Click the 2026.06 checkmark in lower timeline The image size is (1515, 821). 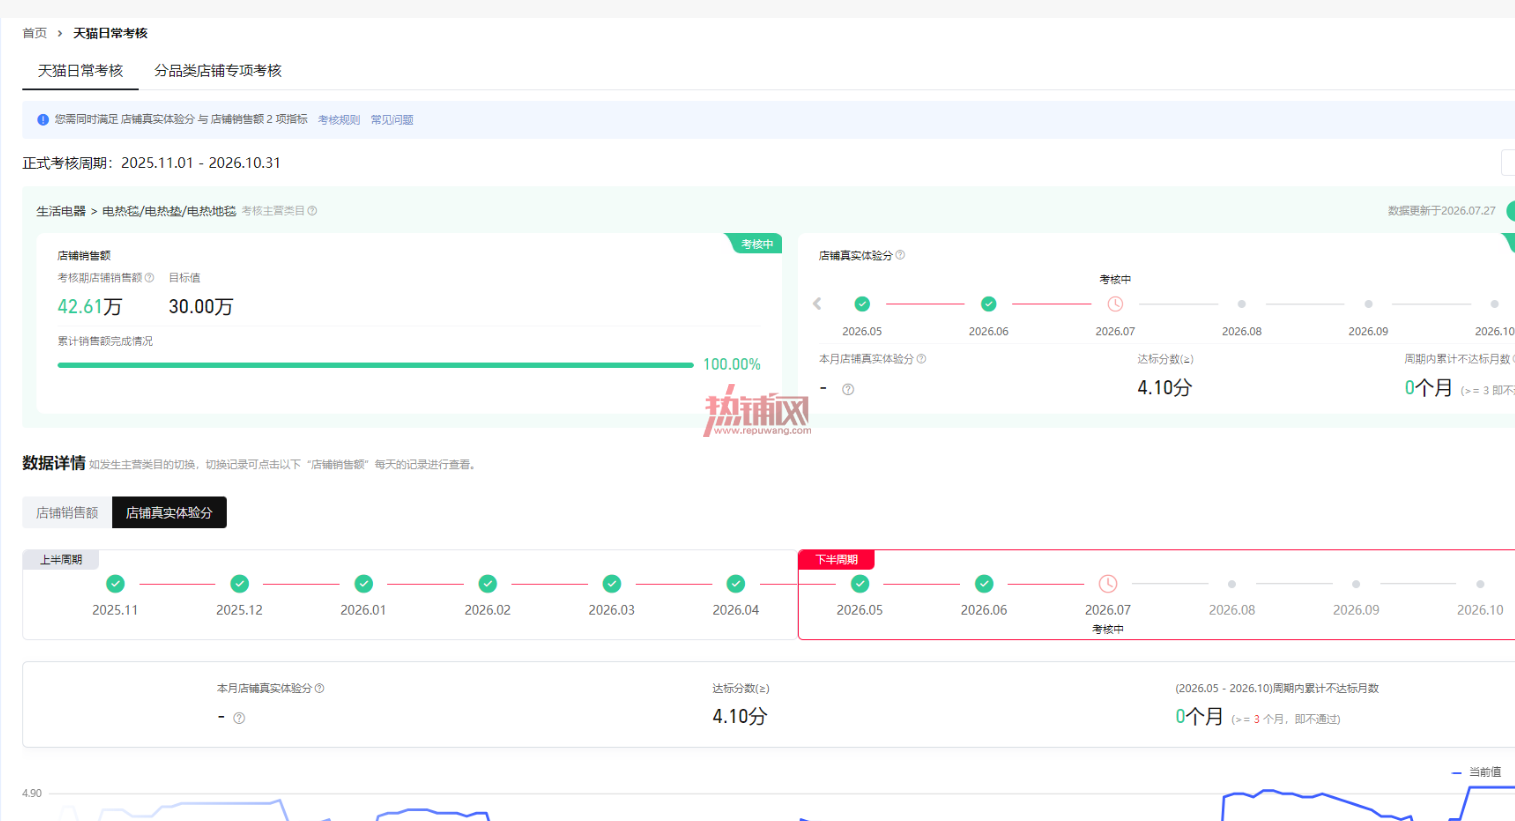984,584
